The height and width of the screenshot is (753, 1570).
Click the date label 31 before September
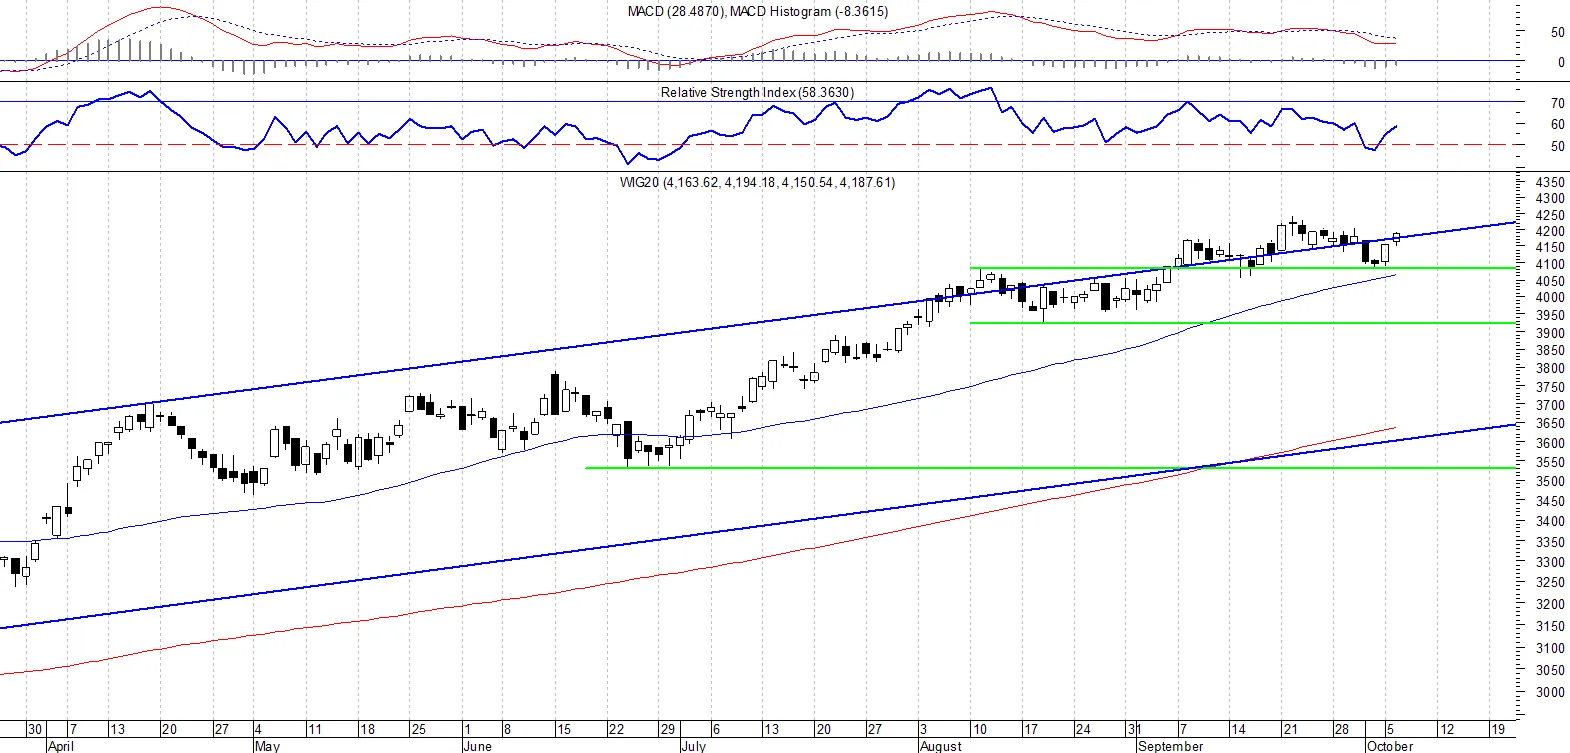pyautogui.click(x=1134, y=730)
